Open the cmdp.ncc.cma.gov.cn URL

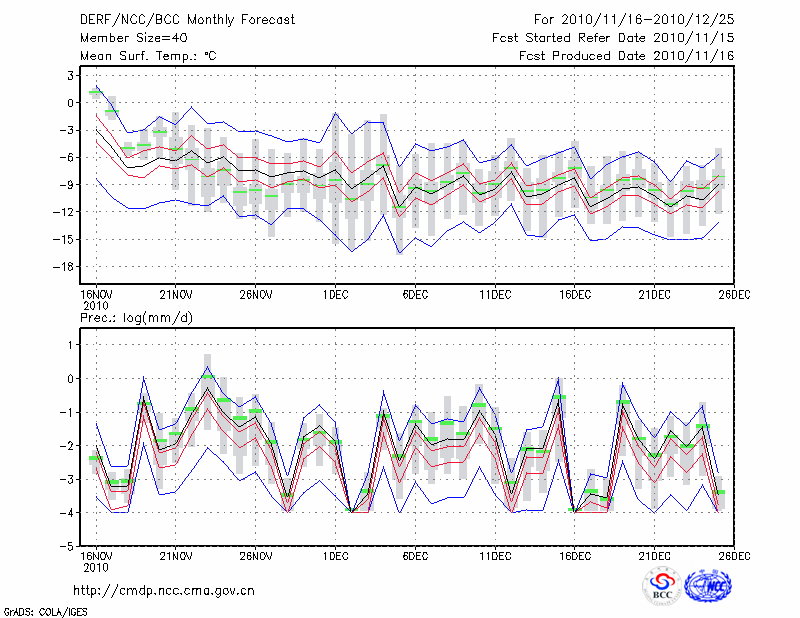pos(164,591)
